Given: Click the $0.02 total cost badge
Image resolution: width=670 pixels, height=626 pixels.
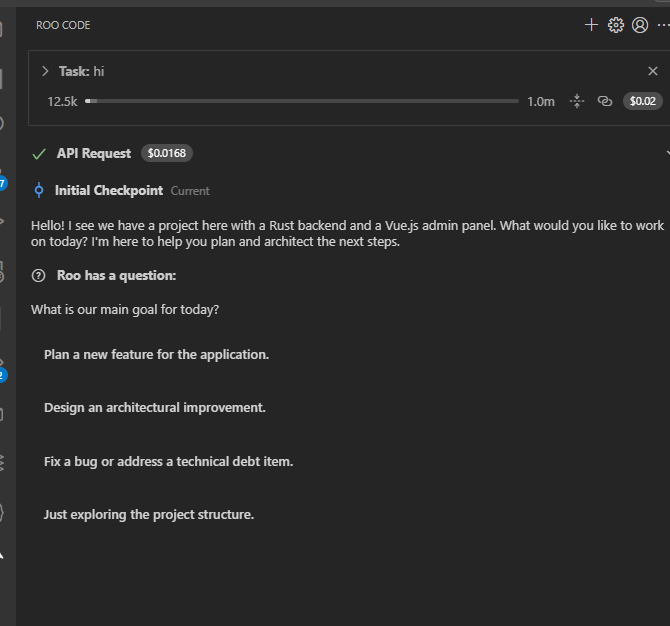Looking at the screenshot, I should 642,101.
